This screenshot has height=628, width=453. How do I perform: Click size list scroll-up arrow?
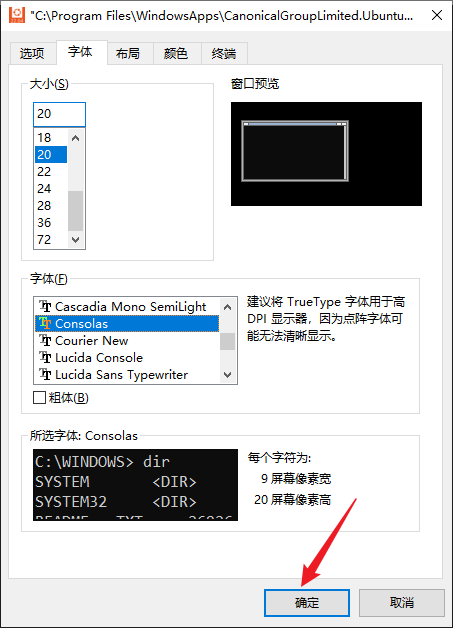coord(75,138)
